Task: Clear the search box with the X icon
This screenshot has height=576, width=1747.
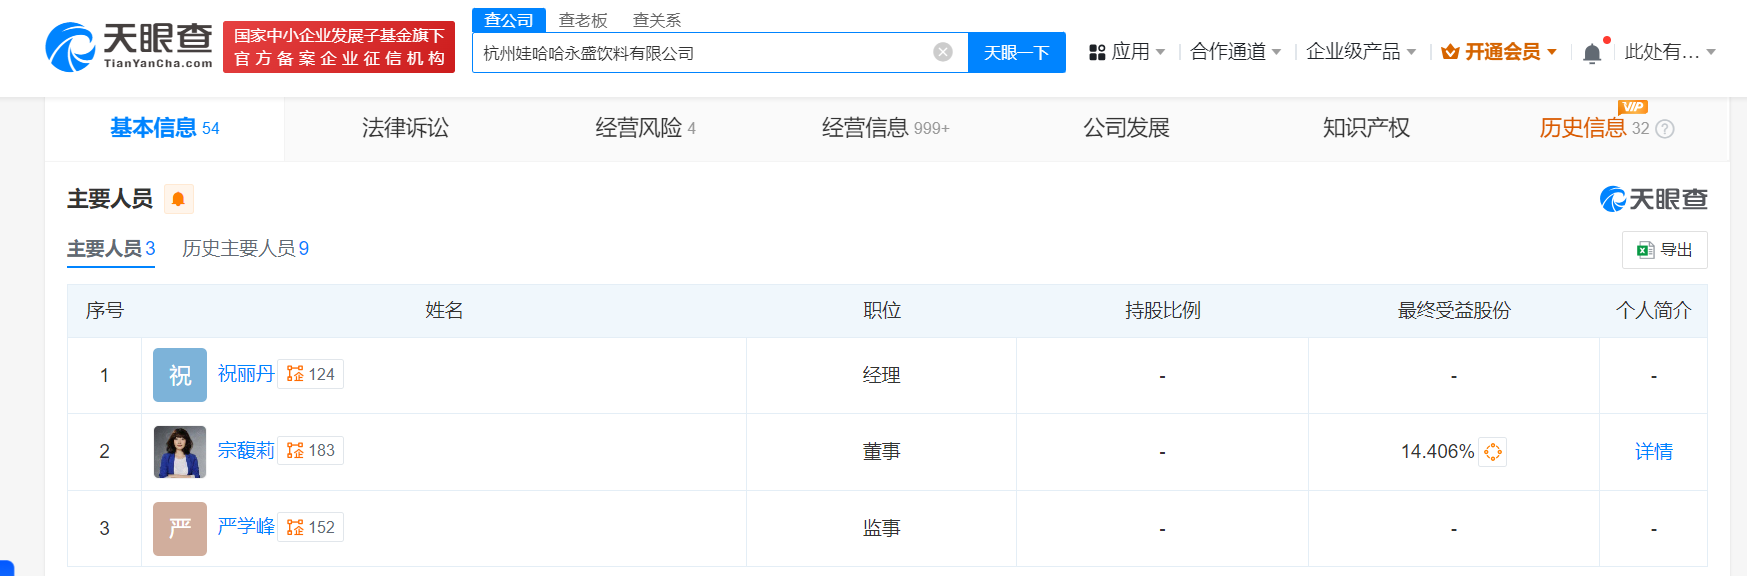Action: 943,52
